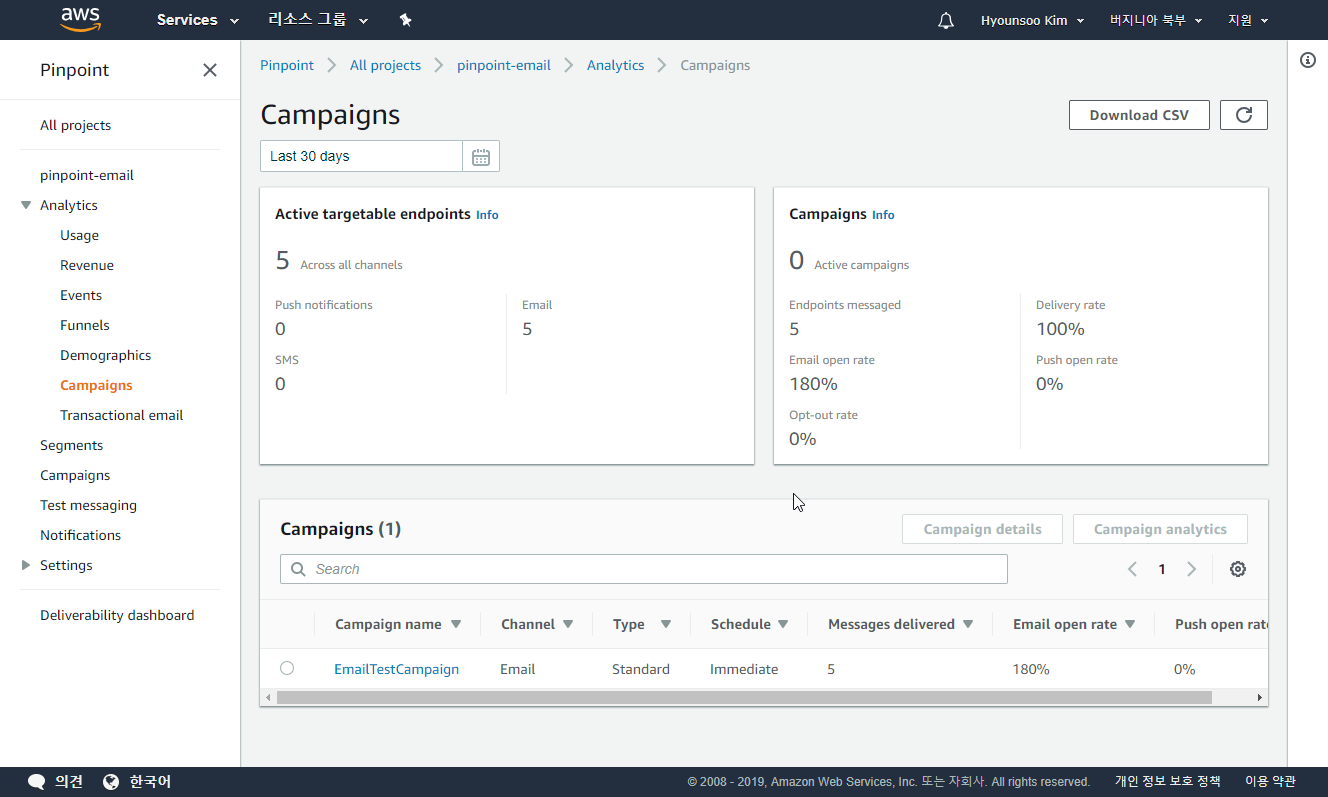Open the Hyounsoo Kim account dropdown
The image size is (1328, 797).
pos(1033,20)
